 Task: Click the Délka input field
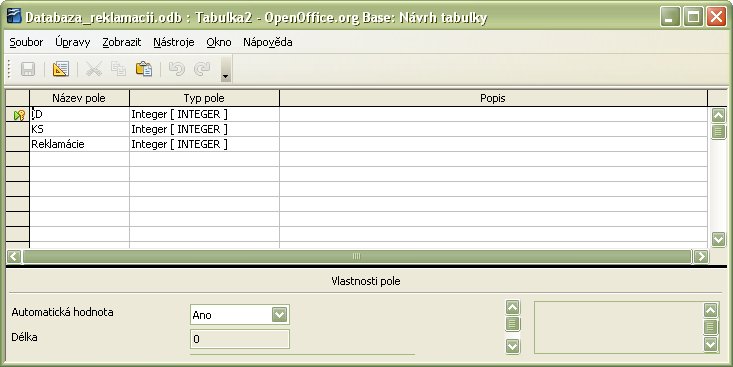240,339
